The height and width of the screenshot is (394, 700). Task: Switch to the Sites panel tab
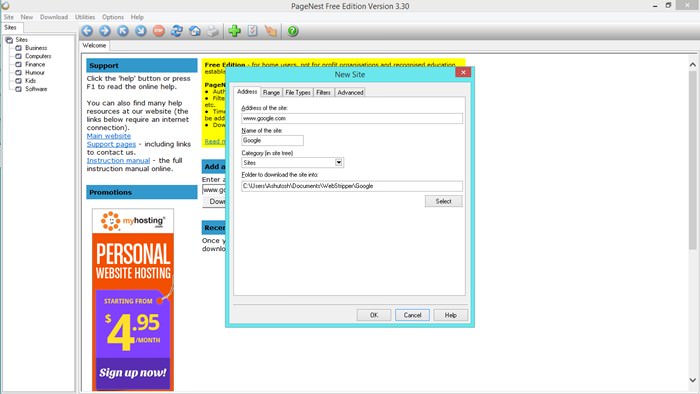coord(11,27)
